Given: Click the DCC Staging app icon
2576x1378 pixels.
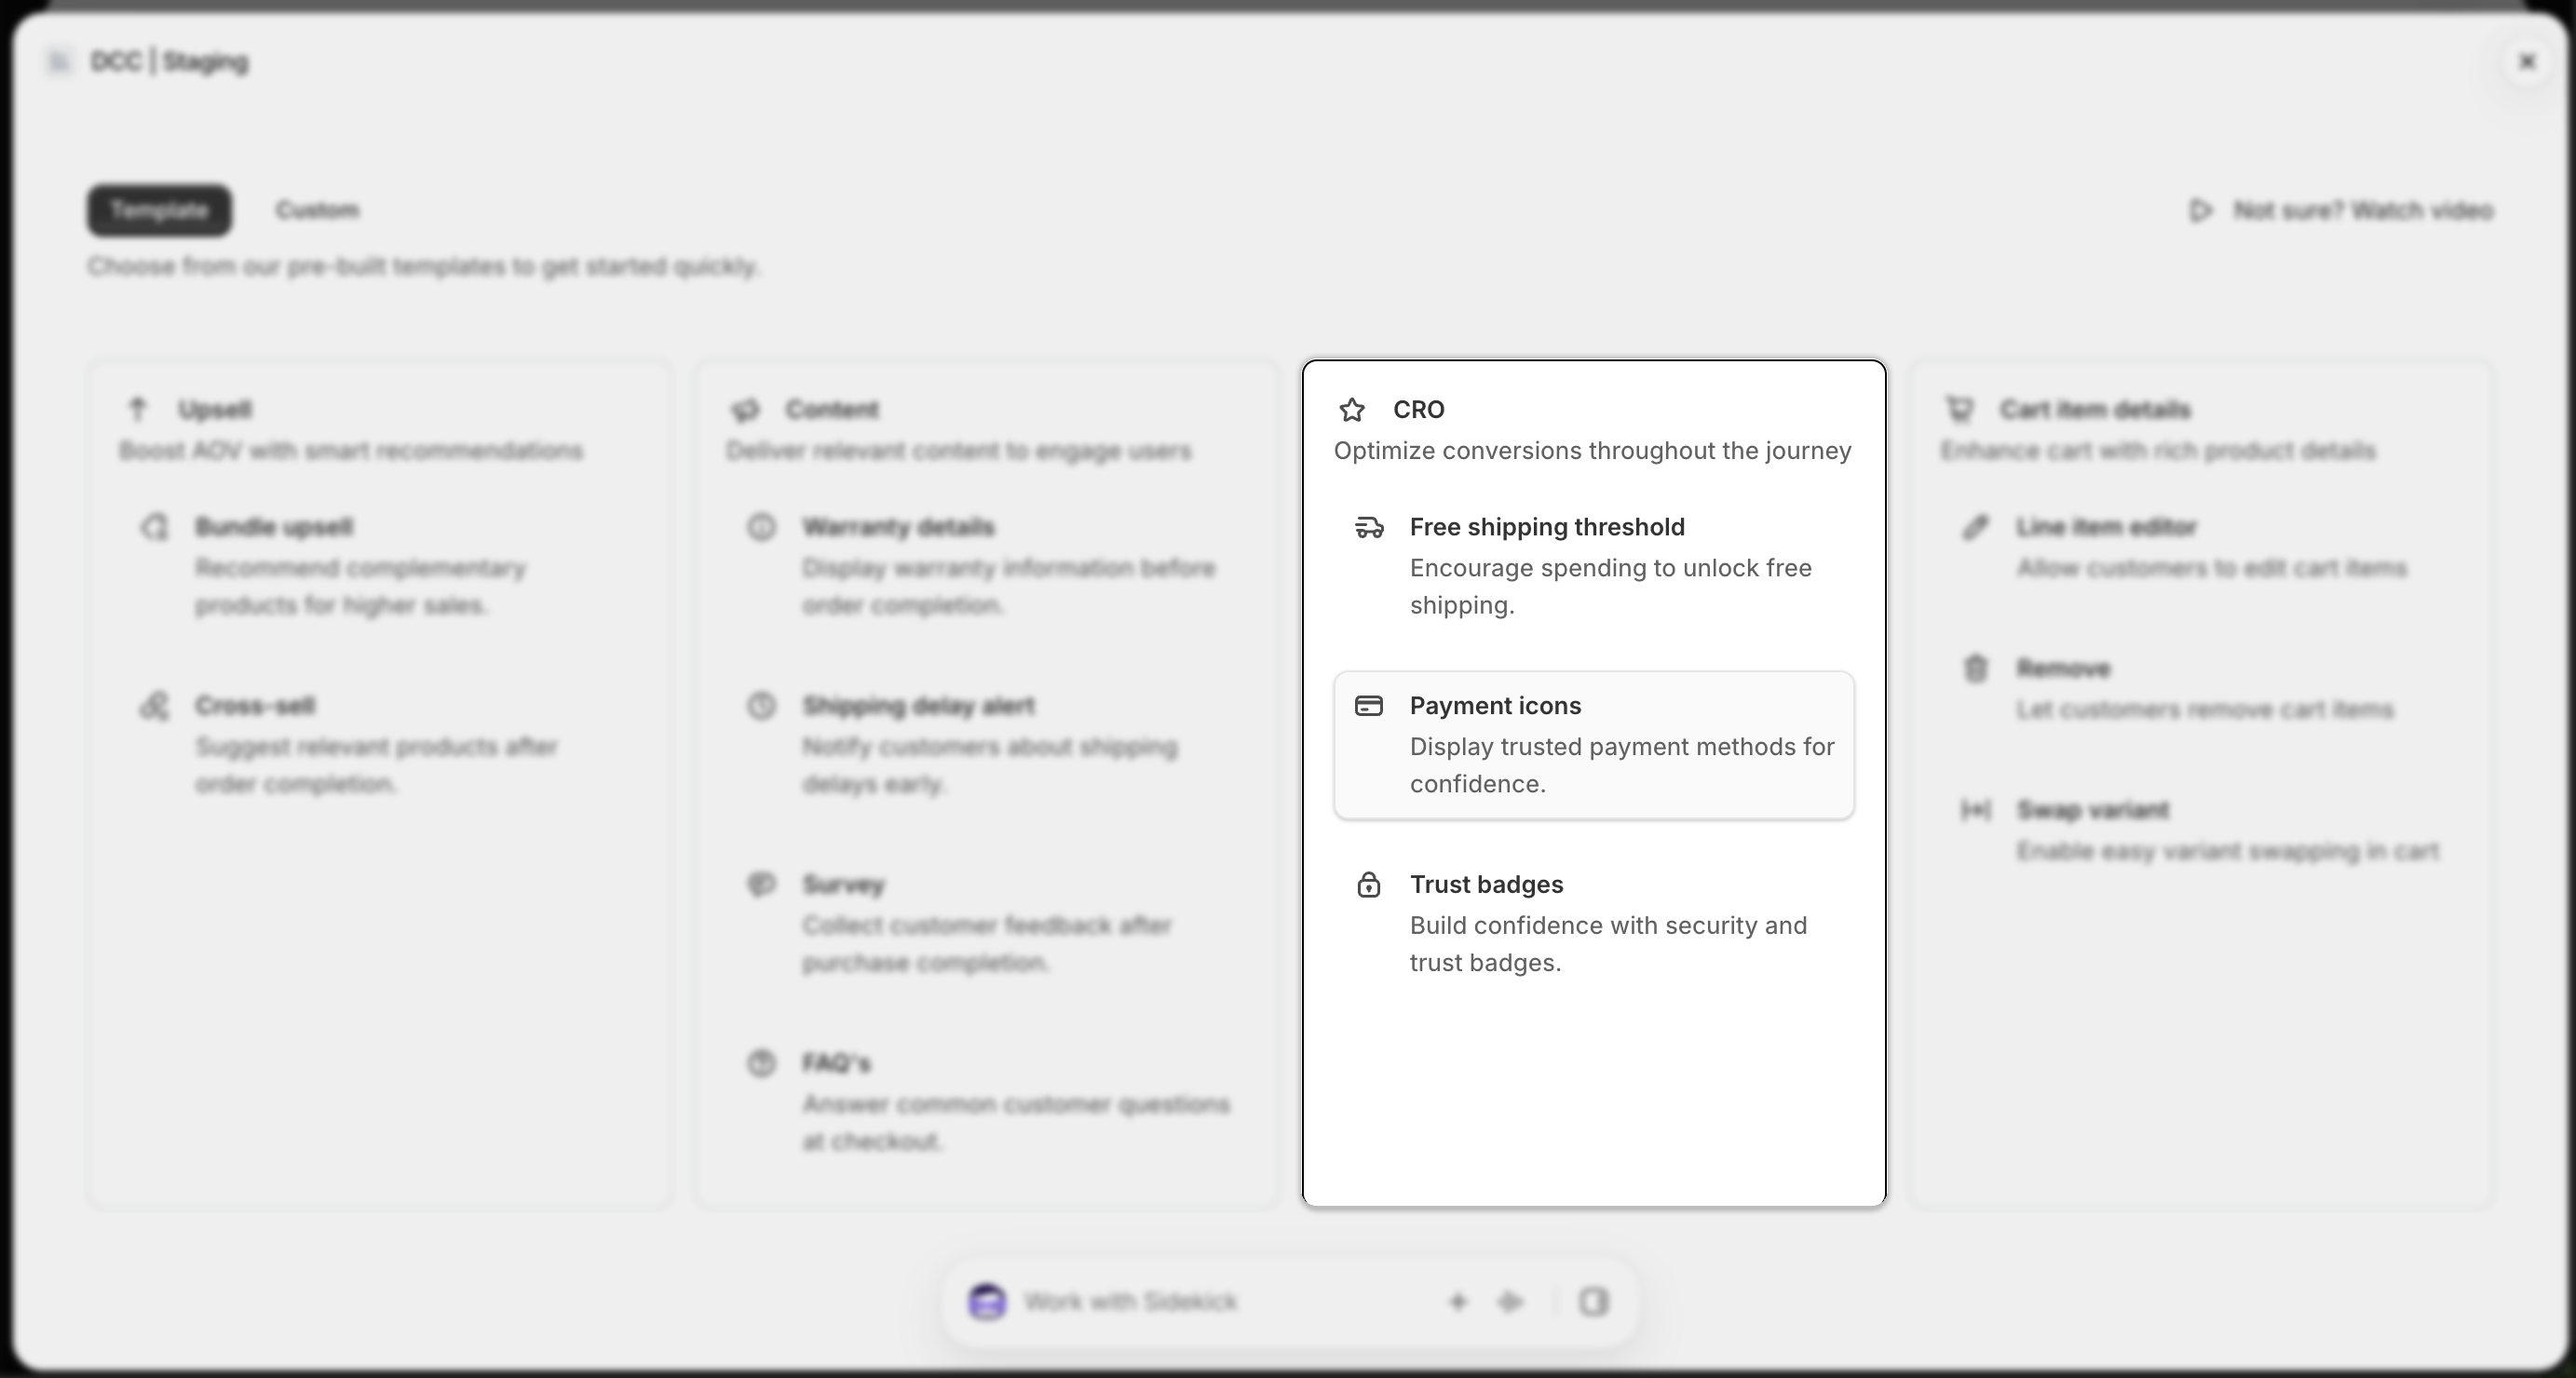Looking at the screenshot, I should tap(59, 62).
